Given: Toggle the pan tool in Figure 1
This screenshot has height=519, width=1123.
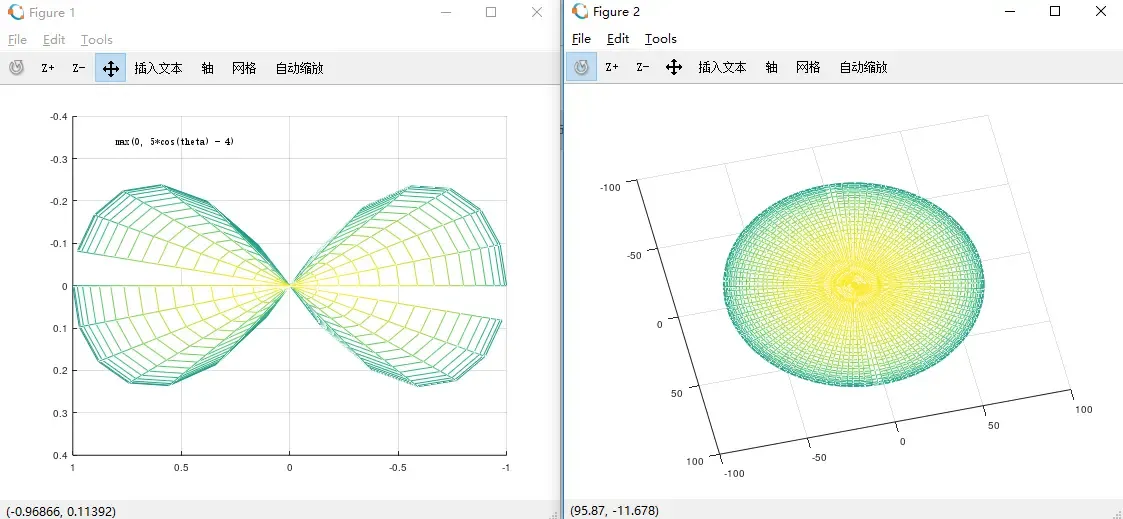Looking at the screenshot, I should (x=111, y=68).
